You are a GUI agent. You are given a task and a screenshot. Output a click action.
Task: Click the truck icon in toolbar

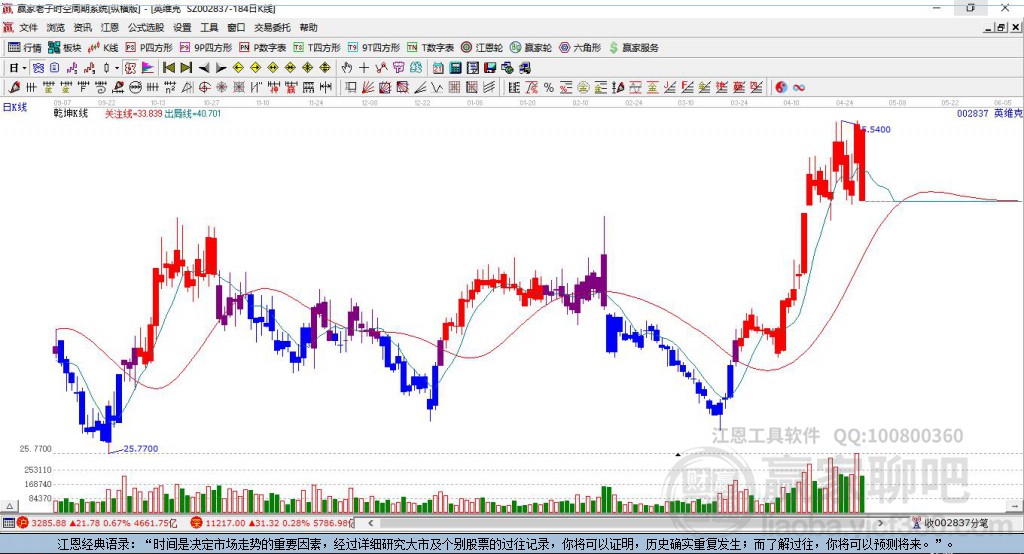(524, 68)
